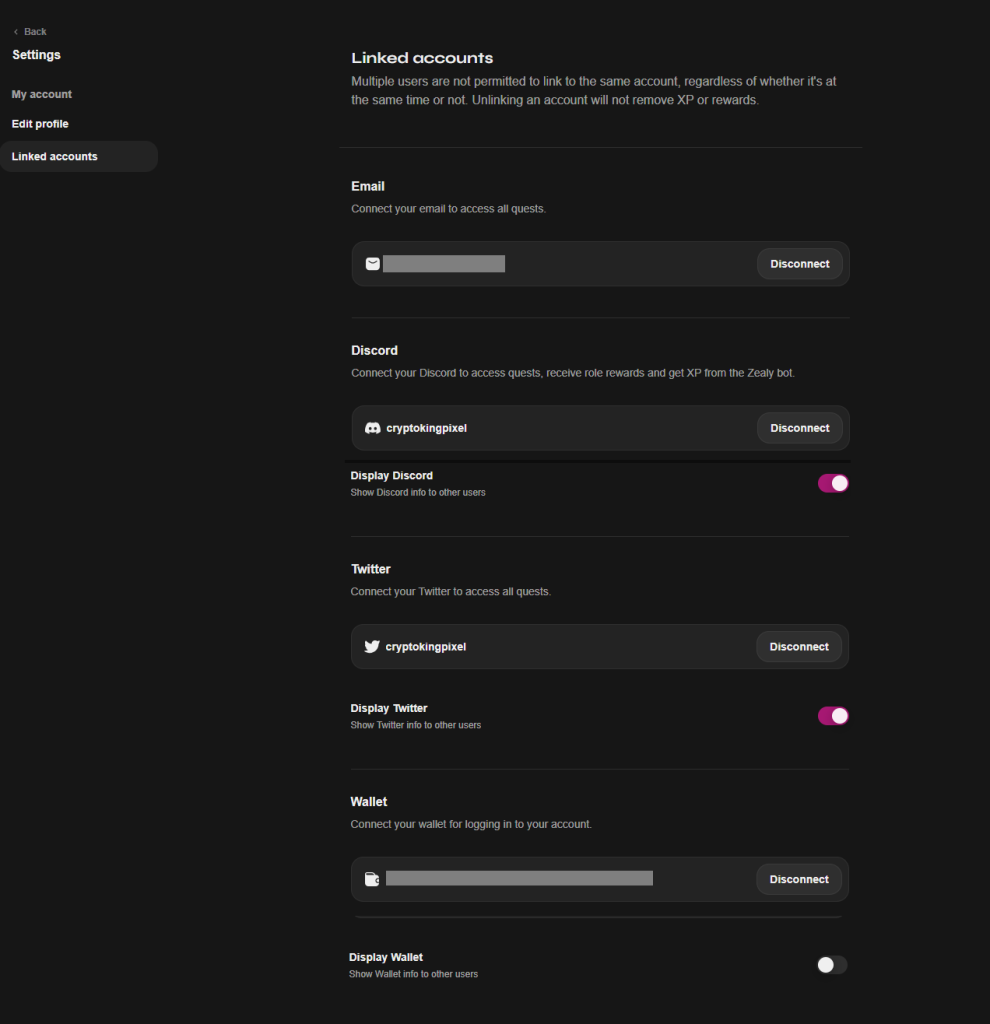The width and height of the screenshot is (990, 1024).
Task: Click the email envelope icon
Action: click(372, 264)
